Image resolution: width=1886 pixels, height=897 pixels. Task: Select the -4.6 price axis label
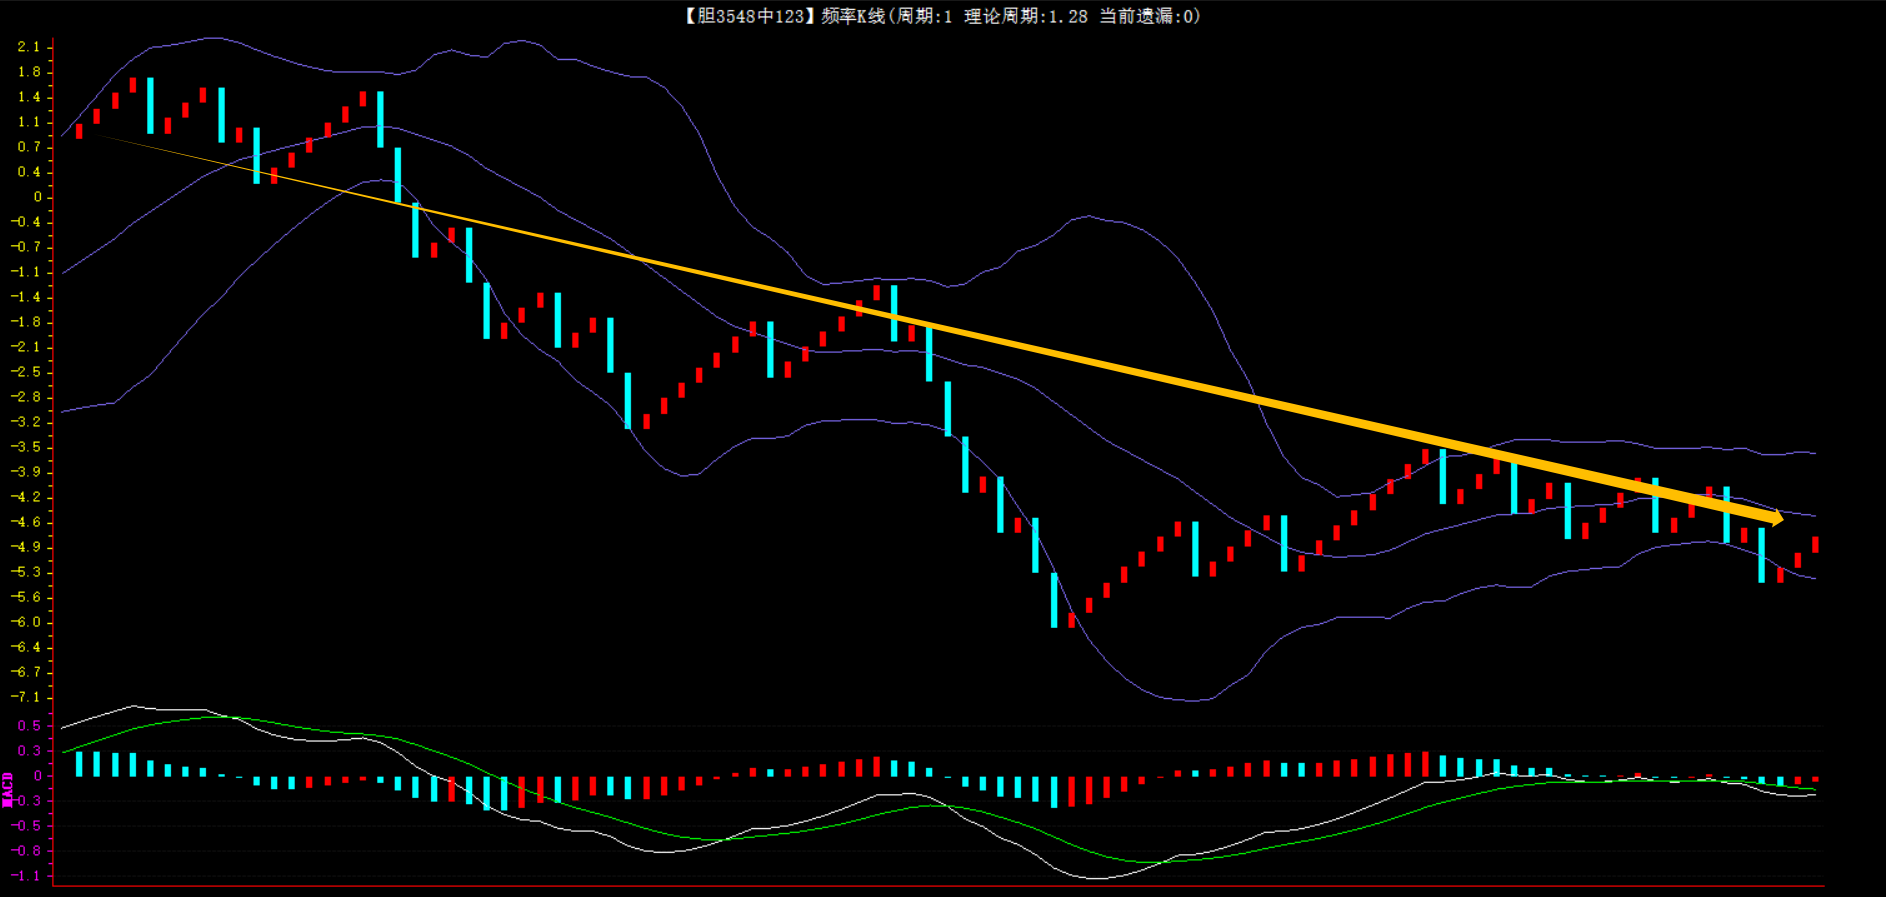point(27,522)
